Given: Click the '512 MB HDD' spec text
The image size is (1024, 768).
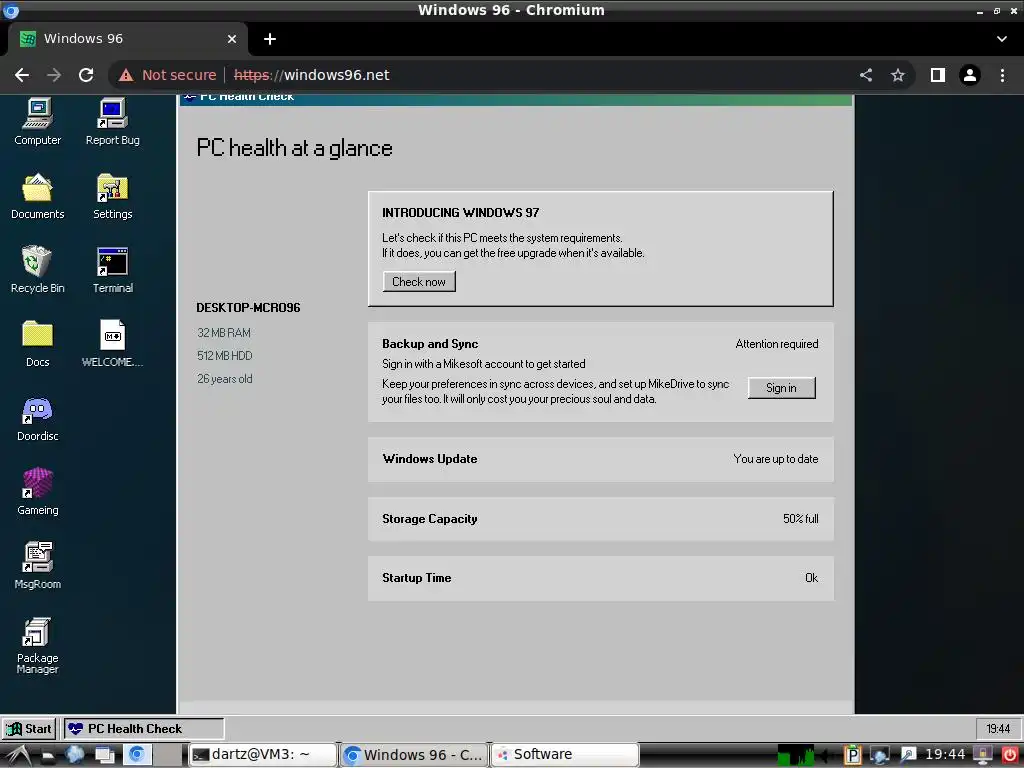Looking at the screenshot, I should pyautogui.click(x=225, y=355).
